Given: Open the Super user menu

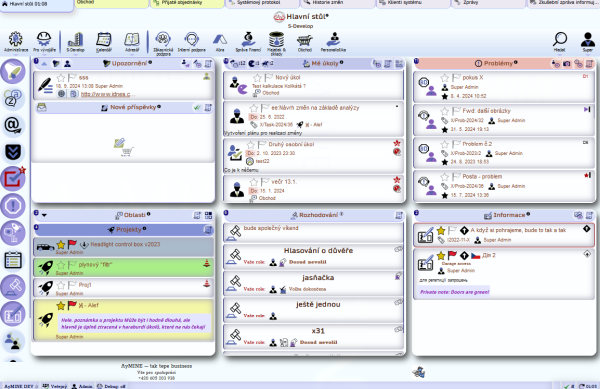Looking at the screenshot, I should tap(587, 40).
